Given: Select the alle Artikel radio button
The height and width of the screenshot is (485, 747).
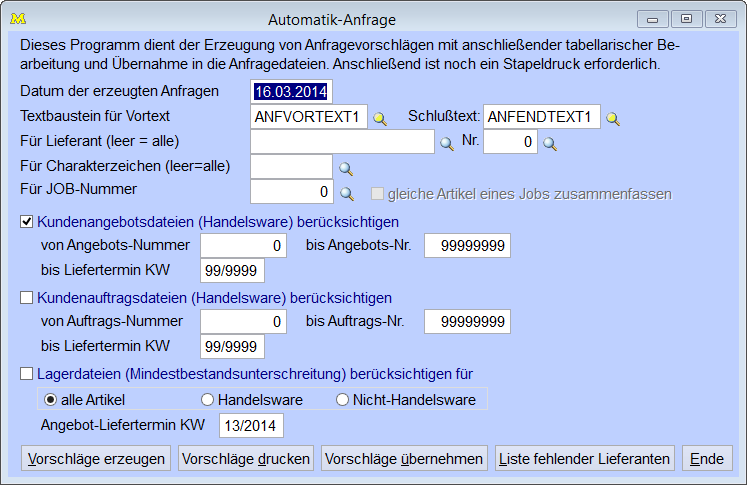Looking at the screenshot, I should tap(50, 399).
